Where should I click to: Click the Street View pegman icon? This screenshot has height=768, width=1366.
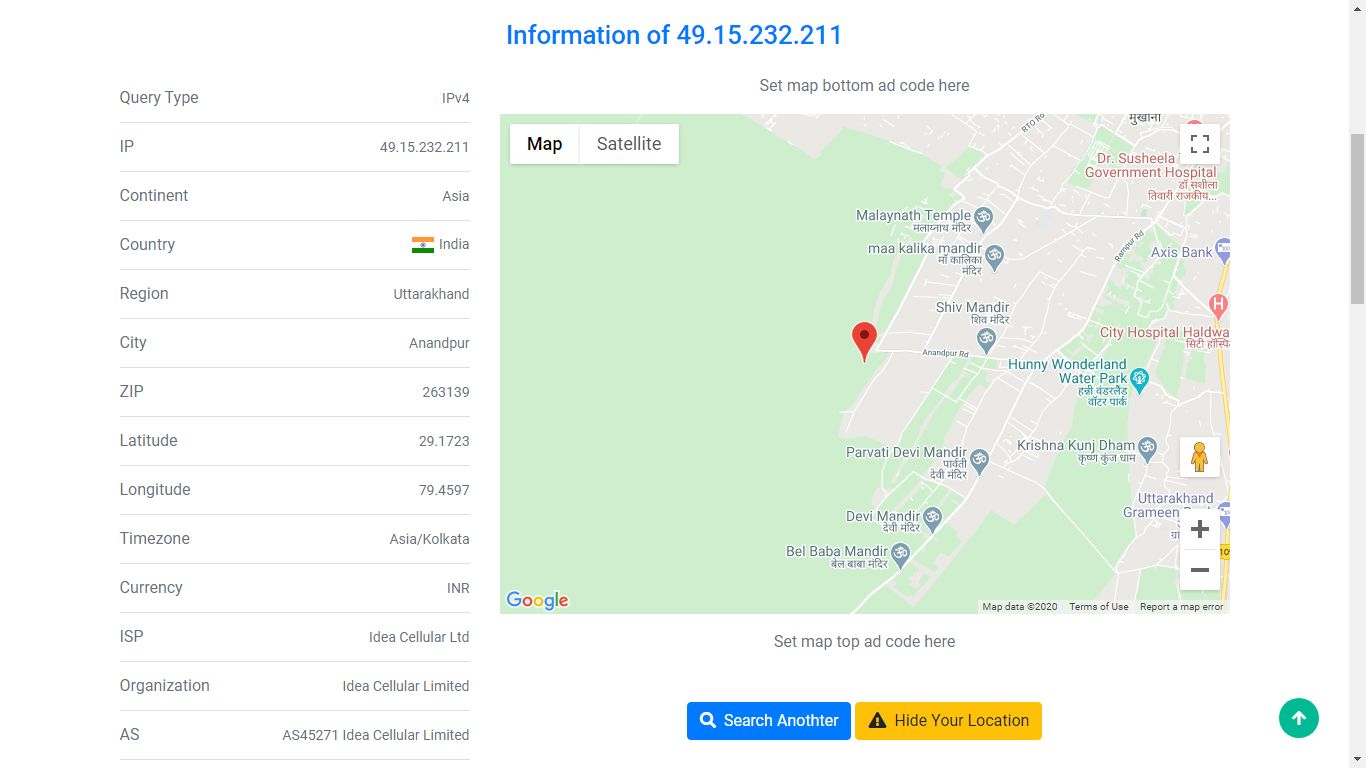coord(1200,457)
